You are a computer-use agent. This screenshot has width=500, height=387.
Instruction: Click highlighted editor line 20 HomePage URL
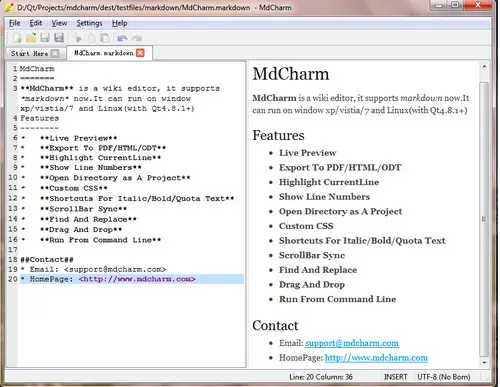coord(137,279)
